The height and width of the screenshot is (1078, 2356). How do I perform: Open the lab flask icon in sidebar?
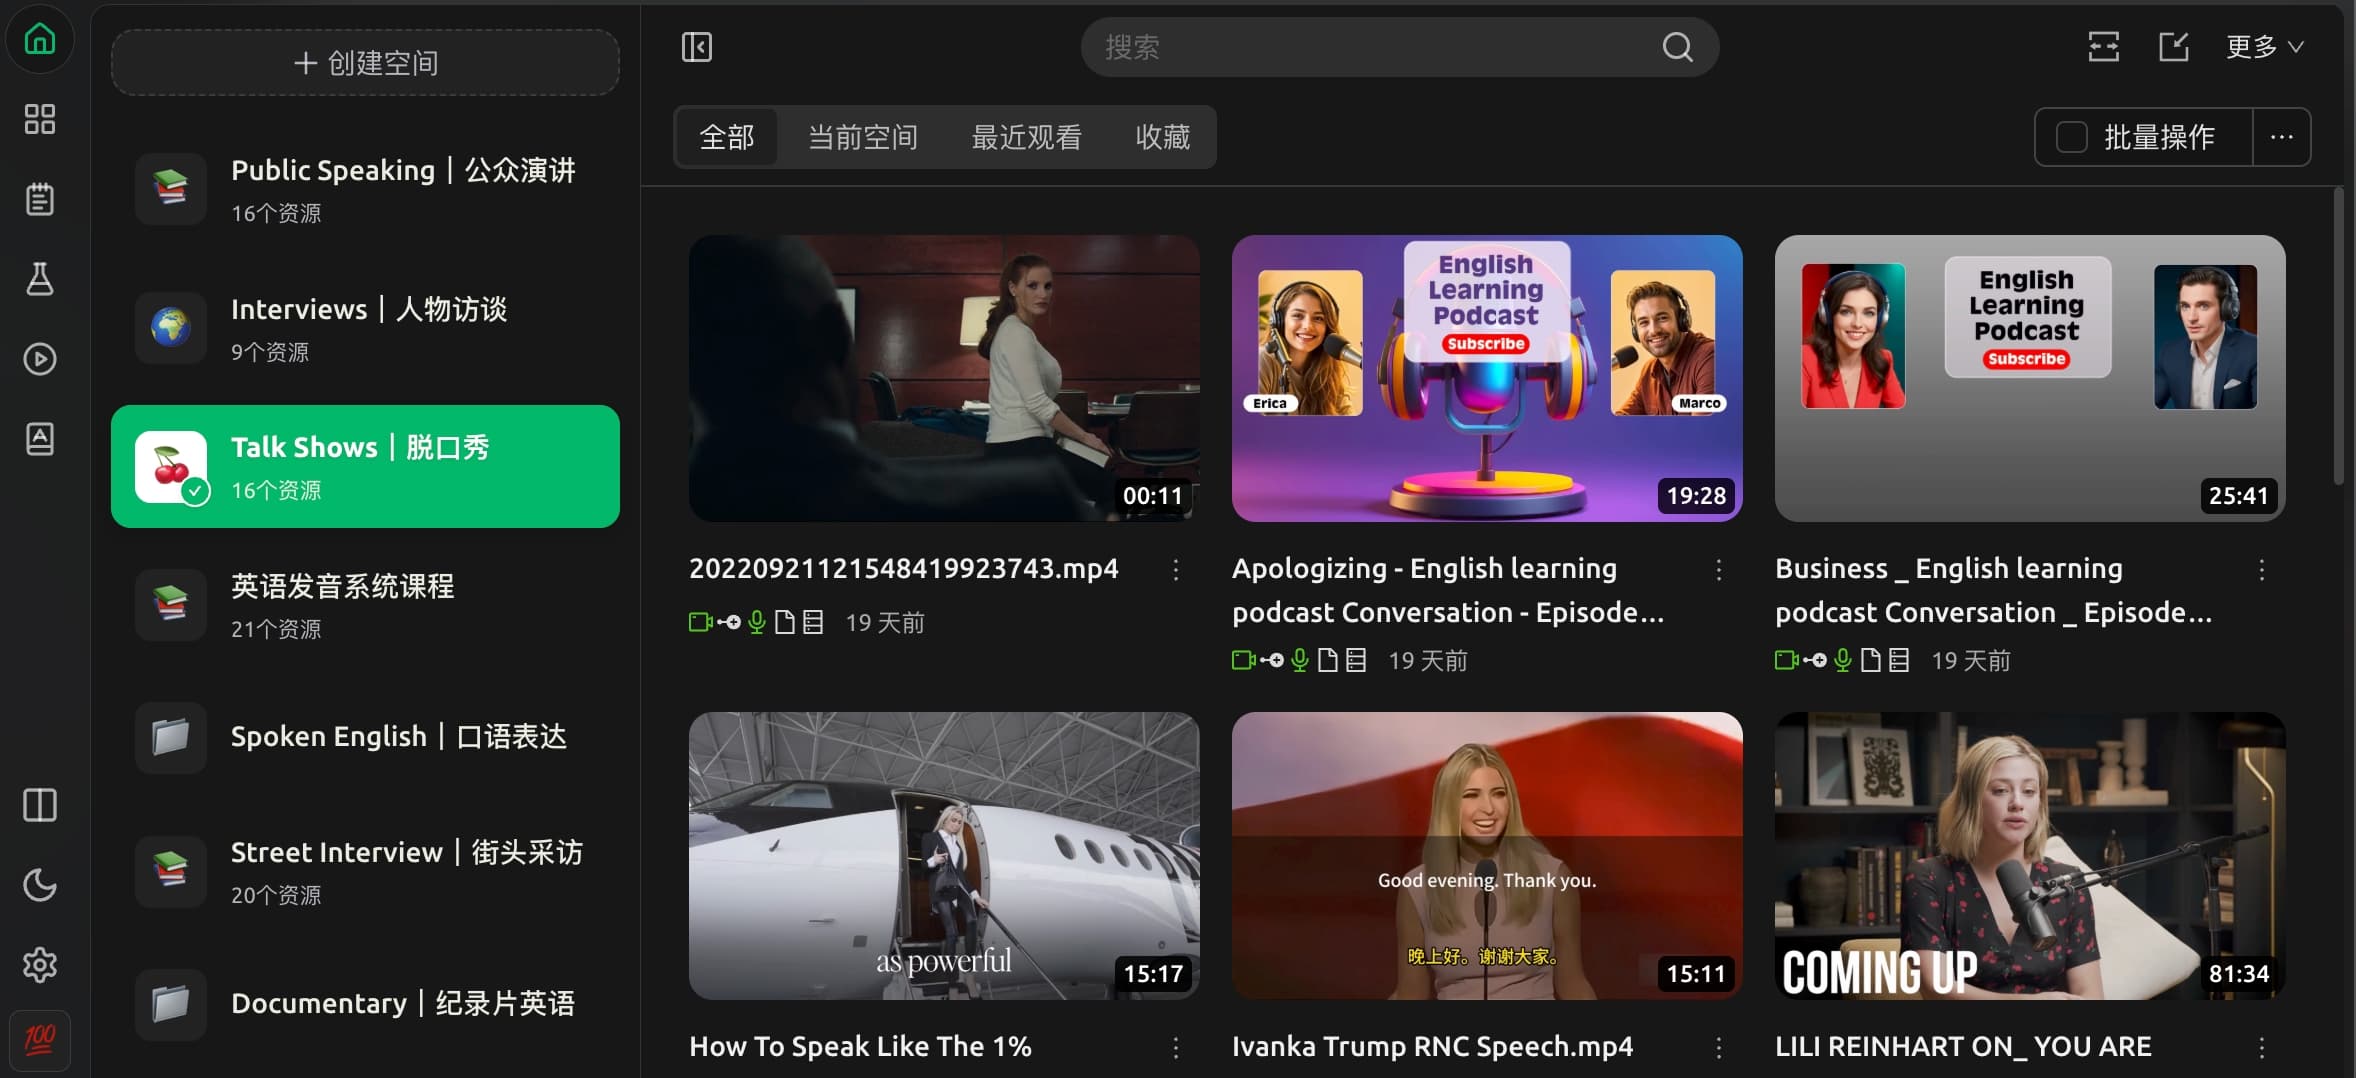[x=40, y=279]
